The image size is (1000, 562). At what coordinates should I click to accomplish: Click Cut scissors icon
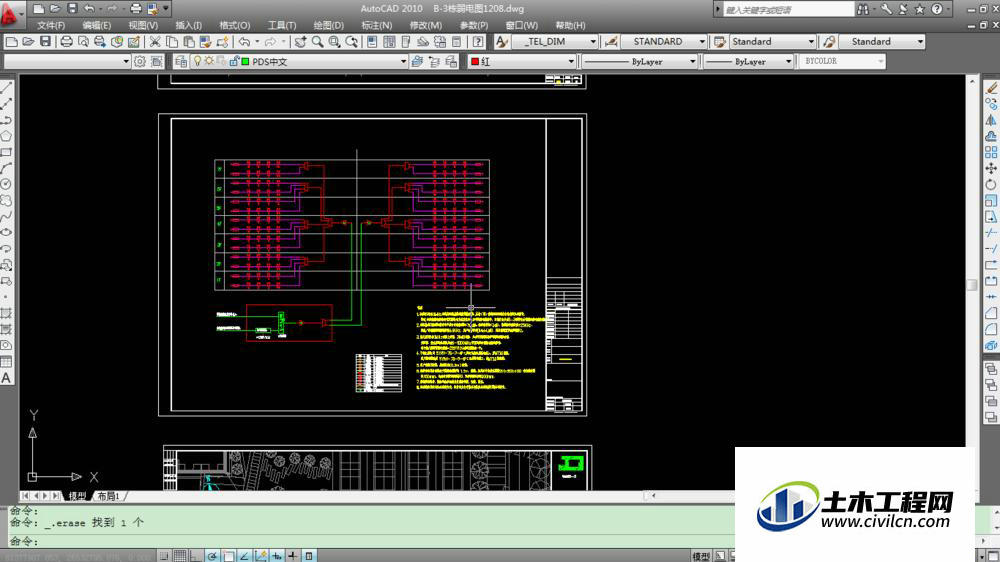[155, 42]
